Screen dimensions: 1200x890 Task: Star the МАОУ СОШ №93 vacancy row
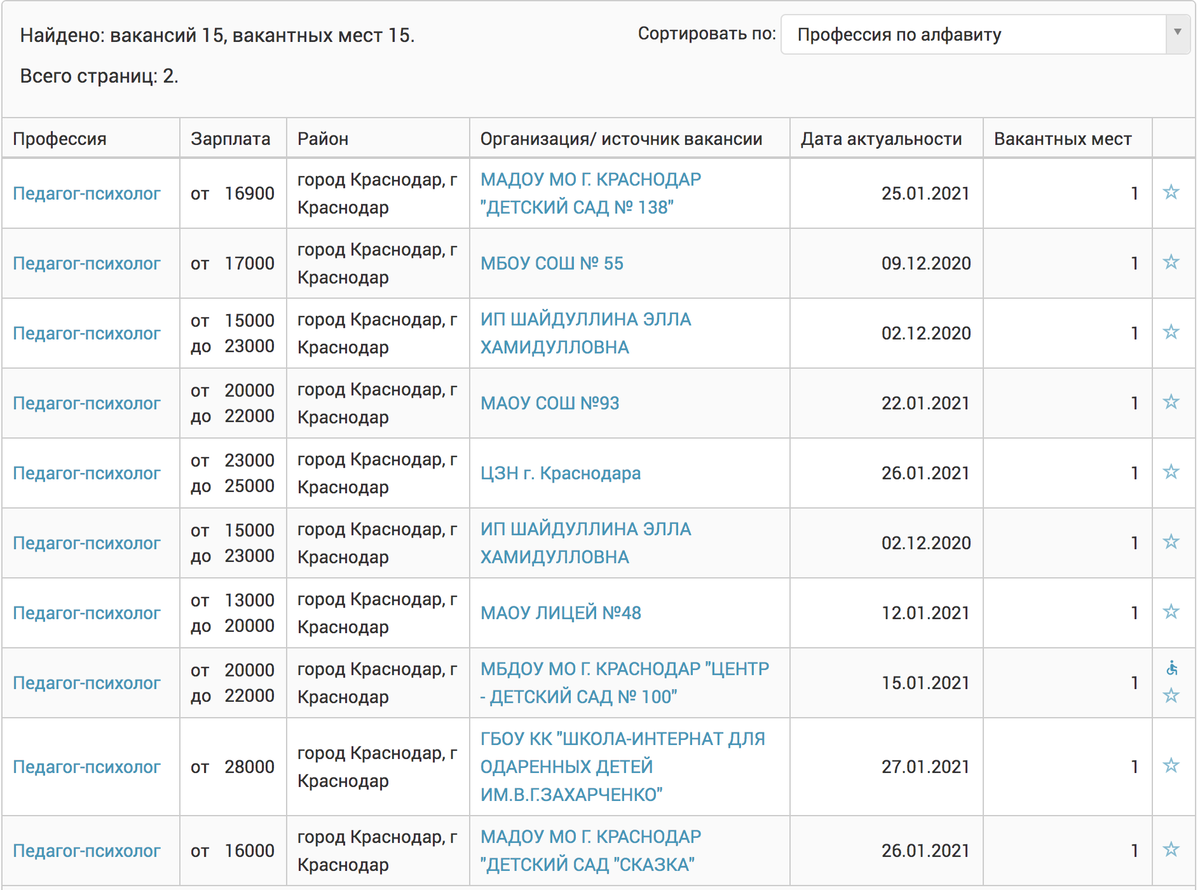pos(1173,403)
